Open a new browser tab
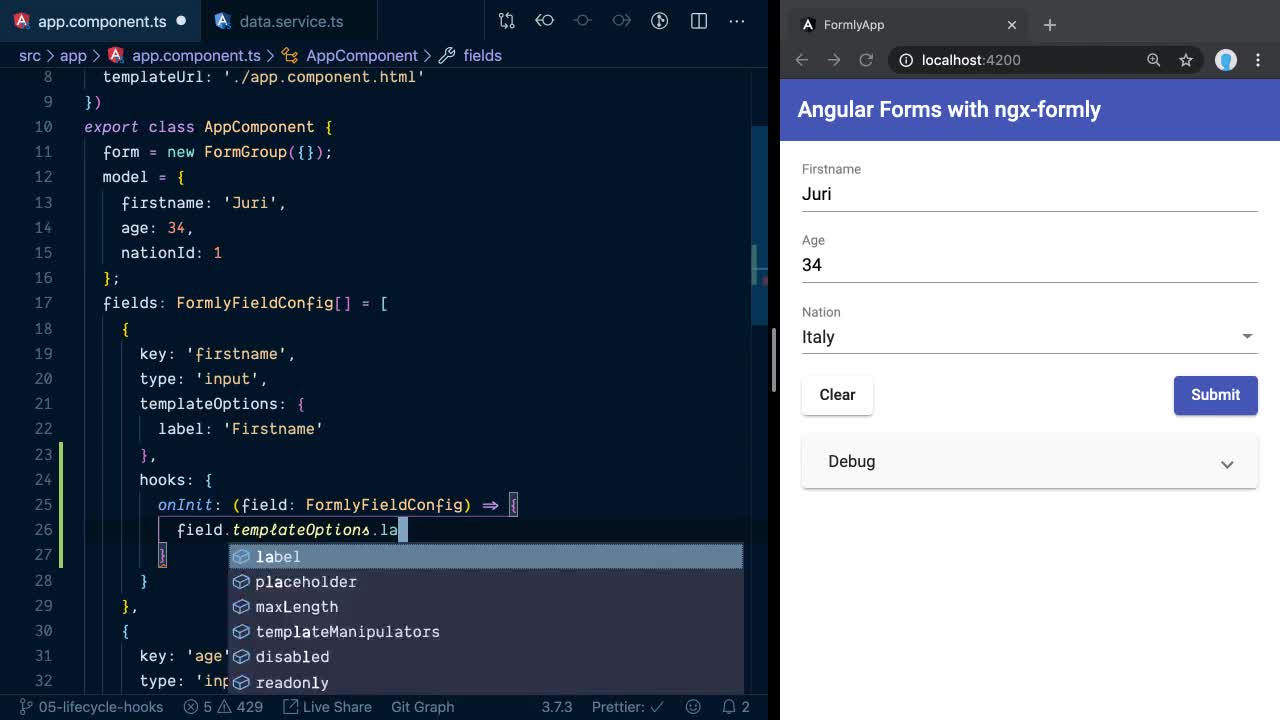The width and height of the screenshot is (1280, 720). [1050, 25]
